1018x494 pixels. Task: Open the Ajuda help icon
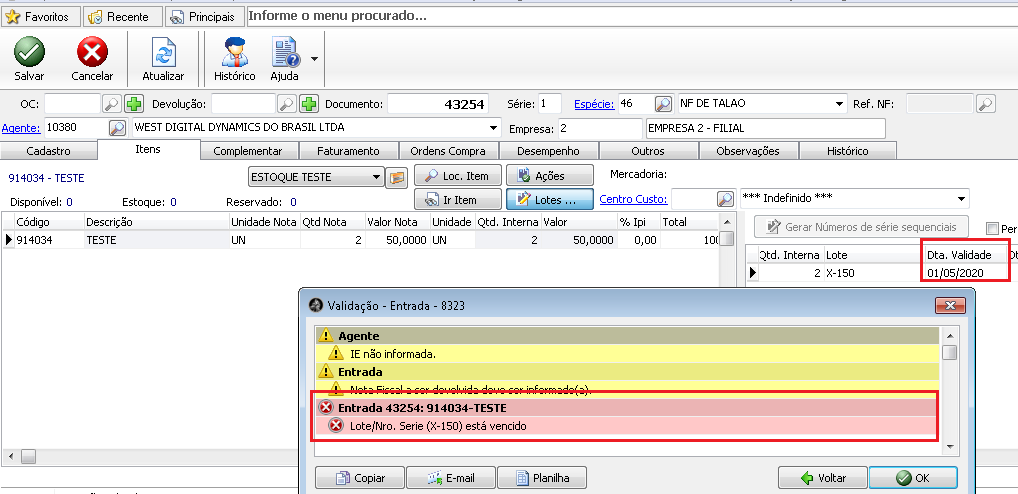click(285, 53)
